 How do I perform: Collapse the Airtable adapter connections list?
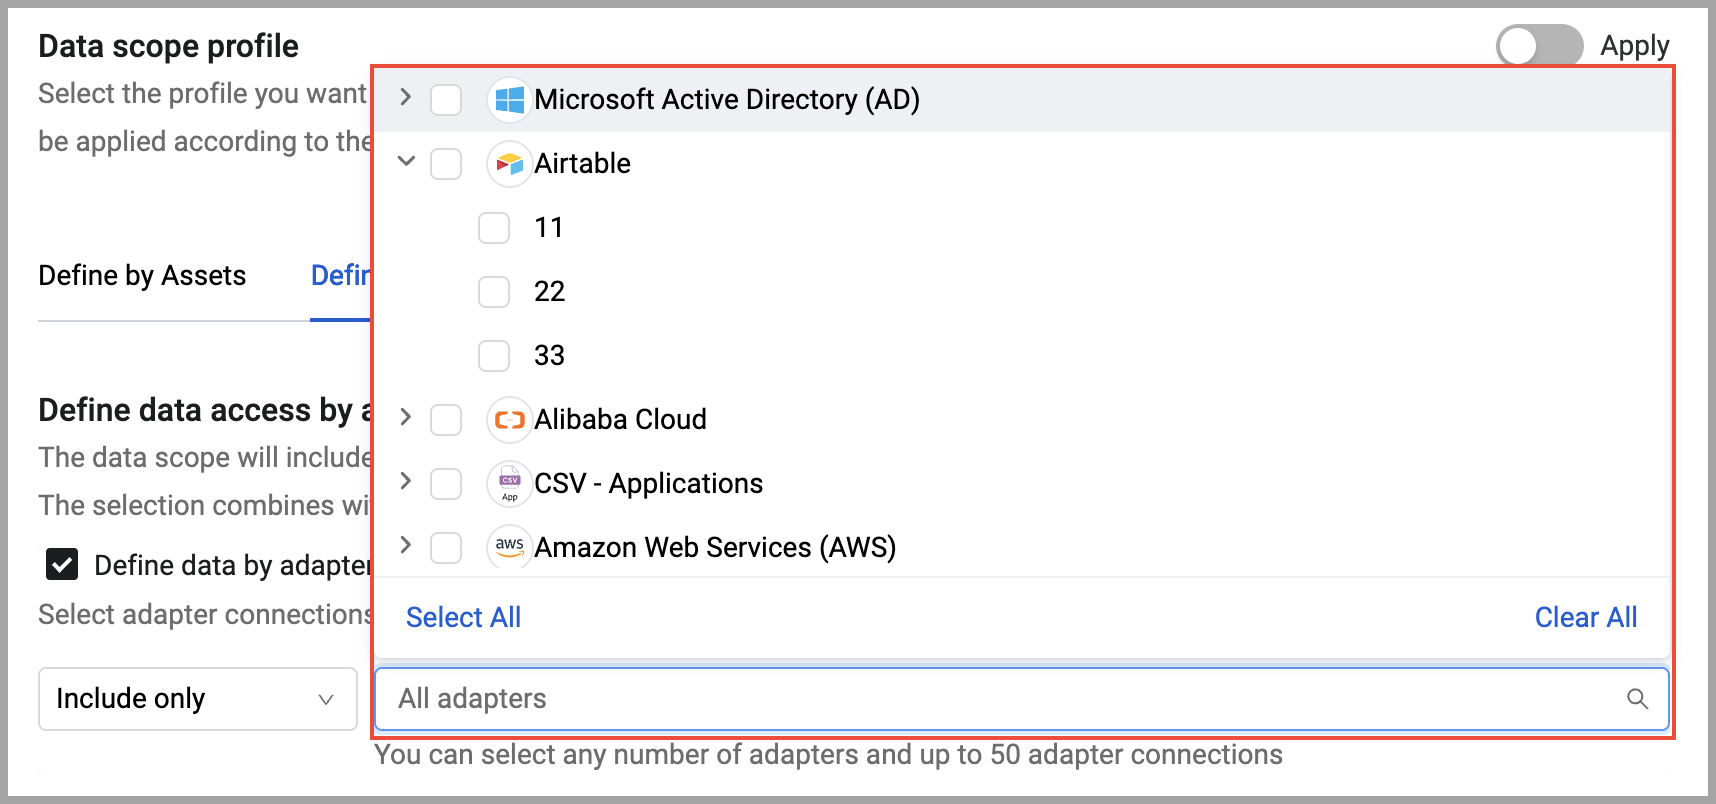click(x=405, y=161)
